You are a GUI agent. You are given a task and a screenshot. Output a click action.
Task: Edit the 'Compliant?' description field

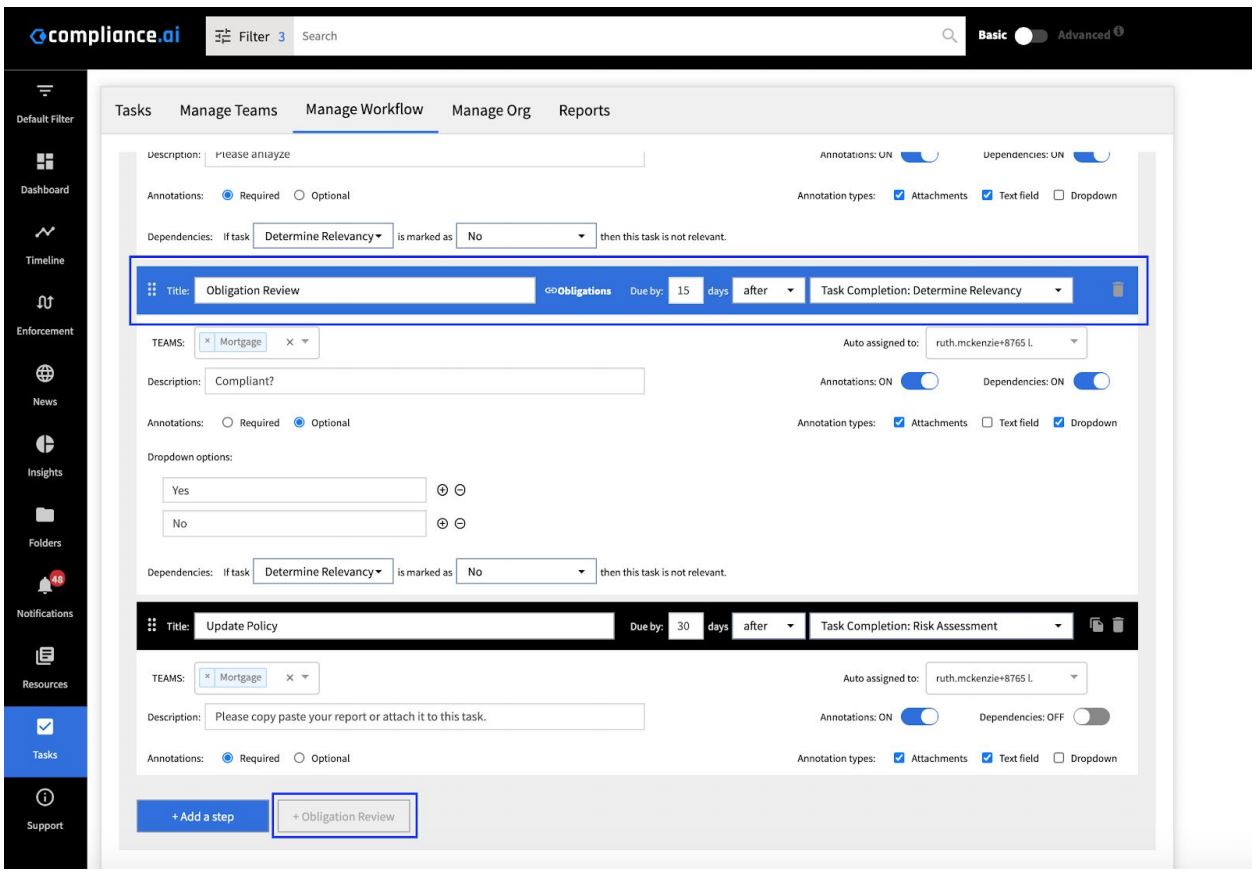[x=425, y=381]
